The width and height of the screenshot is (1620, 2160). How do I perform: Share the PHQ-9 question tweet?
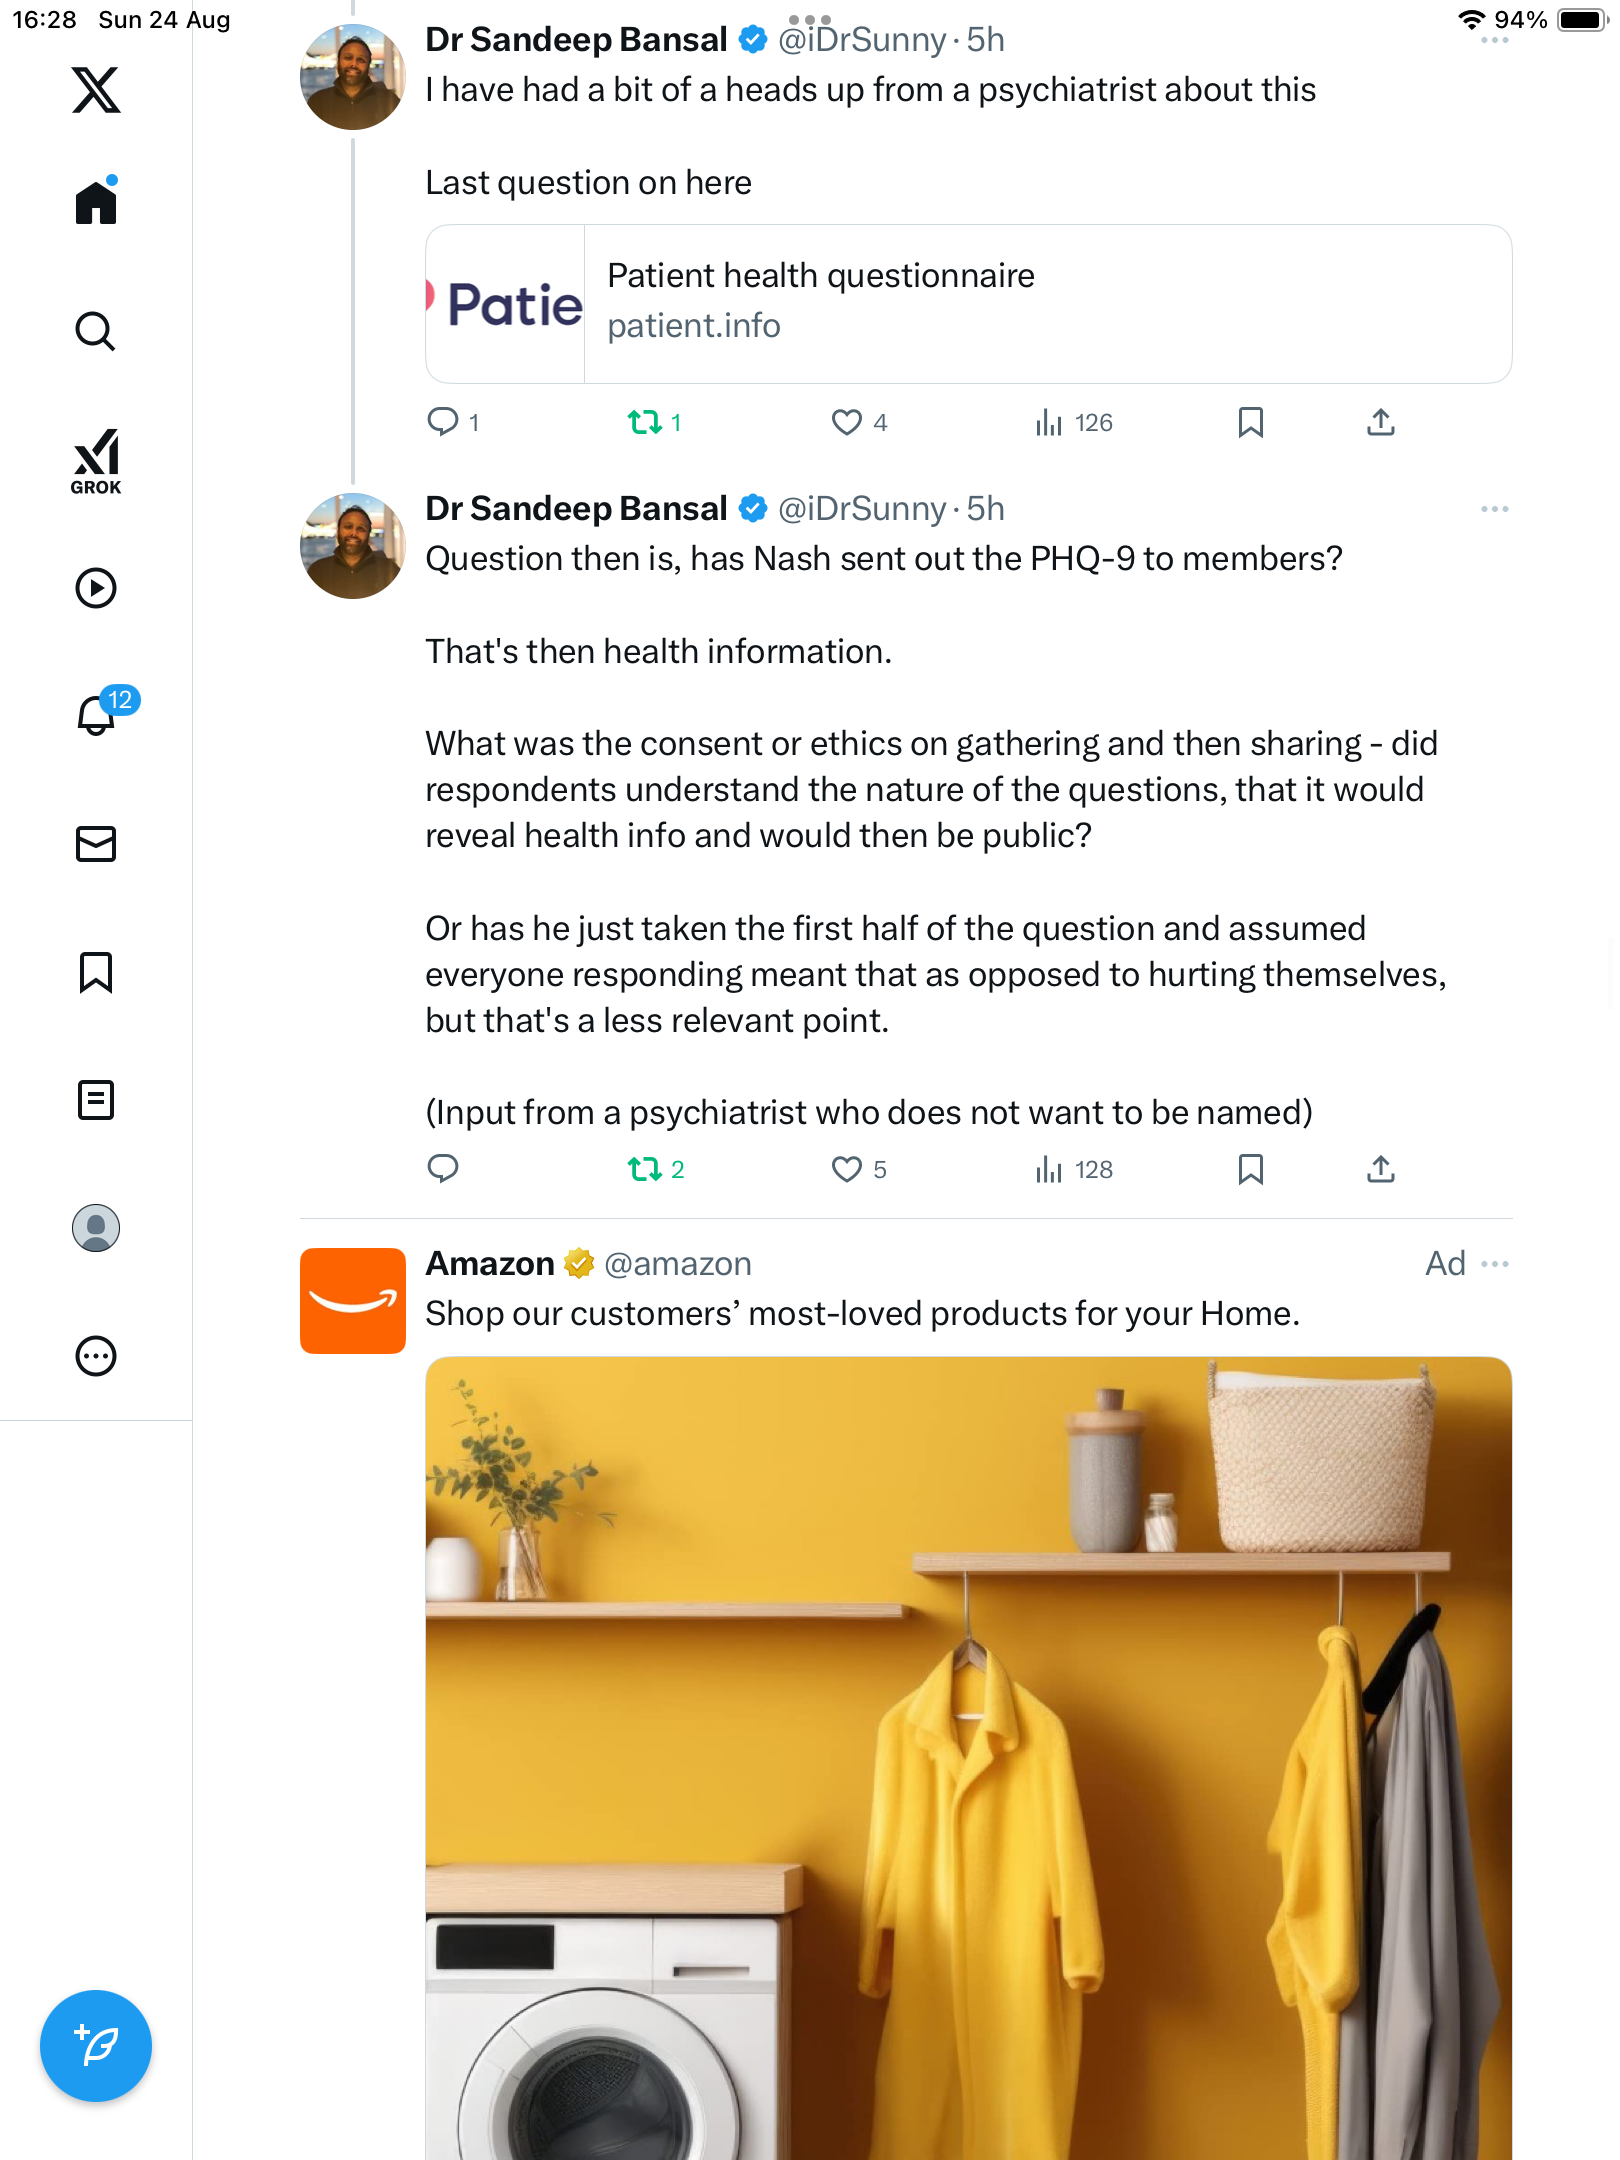(x=1380, y=1169)
